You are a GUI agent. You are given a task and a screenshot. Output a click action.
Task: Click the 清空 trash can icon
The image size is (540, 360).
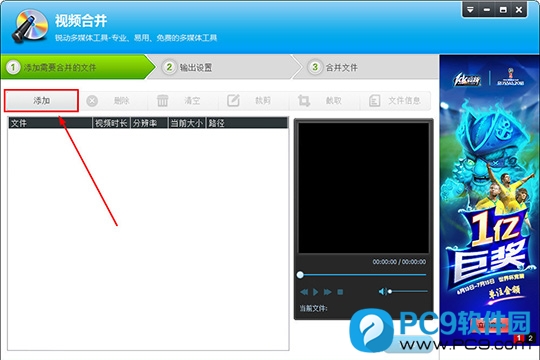coord(163,101)
